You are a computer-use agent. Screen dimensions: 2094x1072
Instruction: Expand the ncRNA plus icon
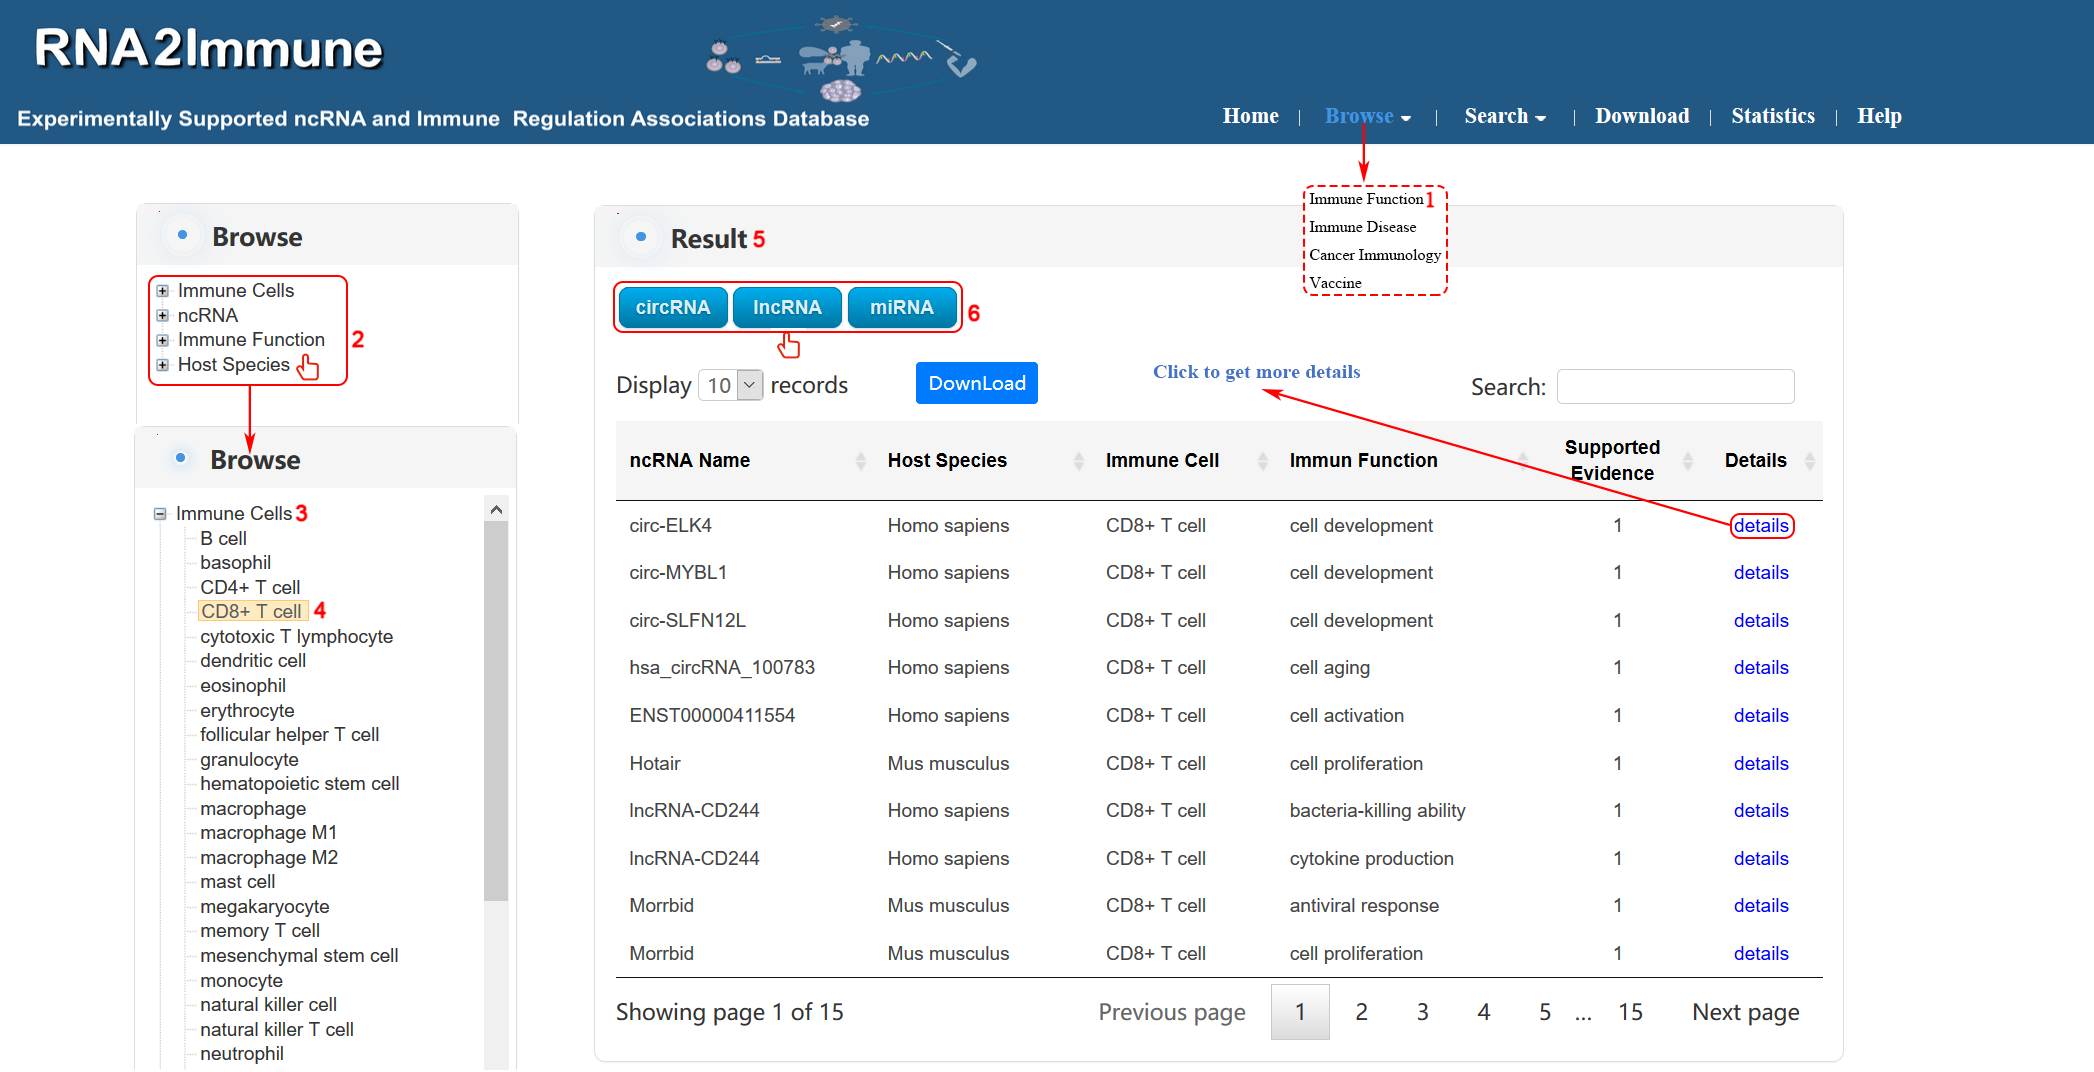coord(162,316)
